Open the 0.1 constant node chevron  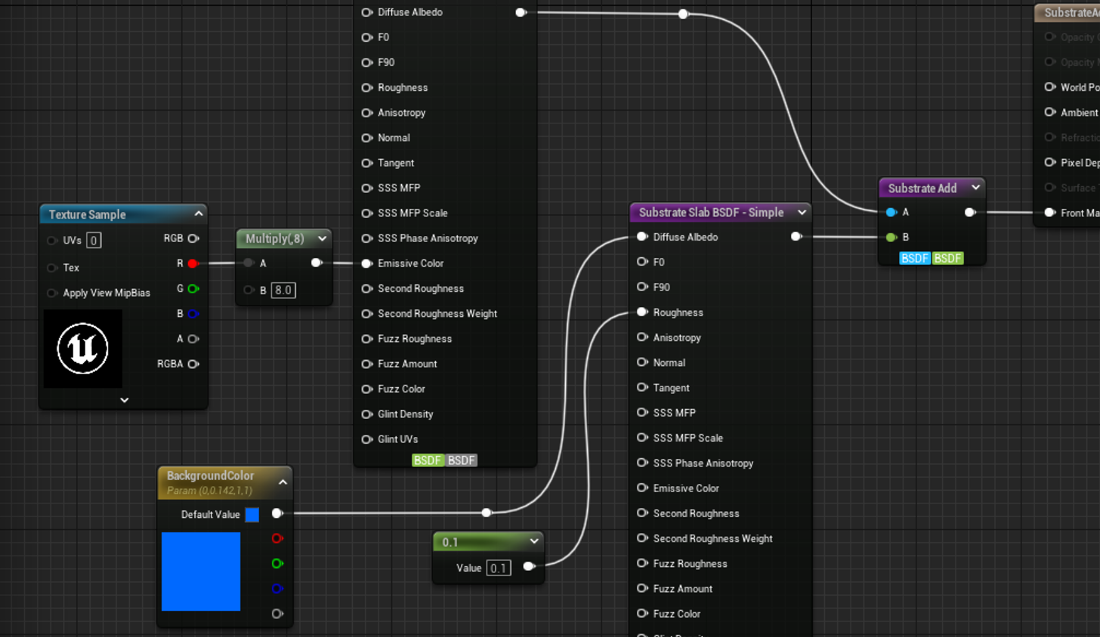[534, 542]
